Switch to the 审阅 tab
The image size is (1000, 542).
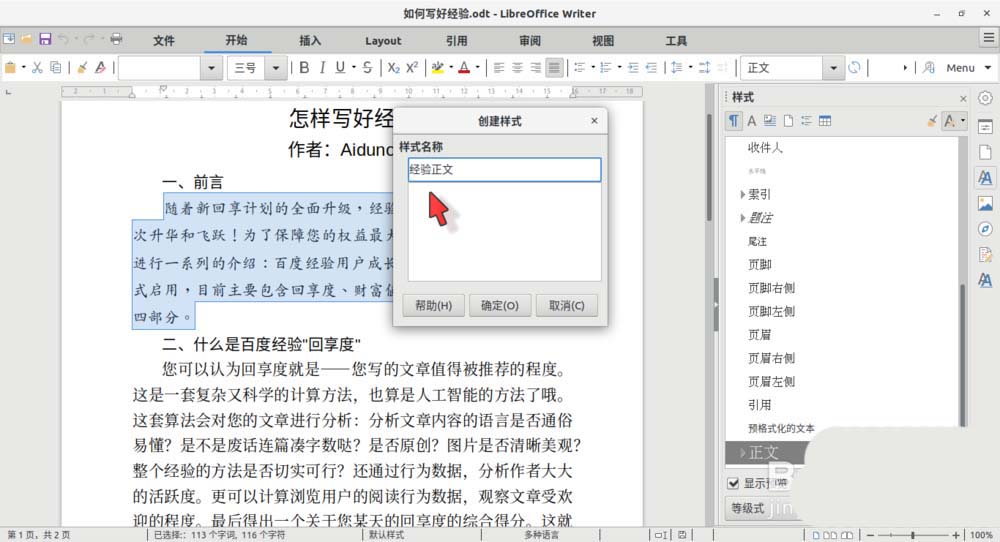(x=530, y=41)
